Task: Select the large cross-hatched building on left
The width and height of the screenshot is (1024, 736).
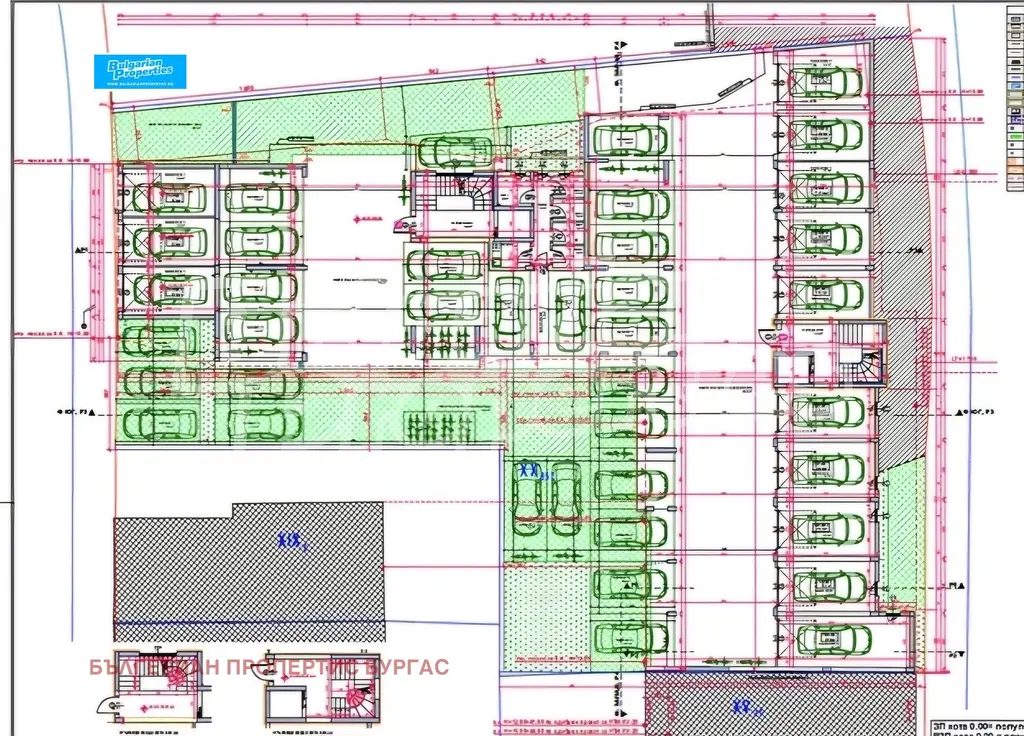Action: [x=248, y=572]
